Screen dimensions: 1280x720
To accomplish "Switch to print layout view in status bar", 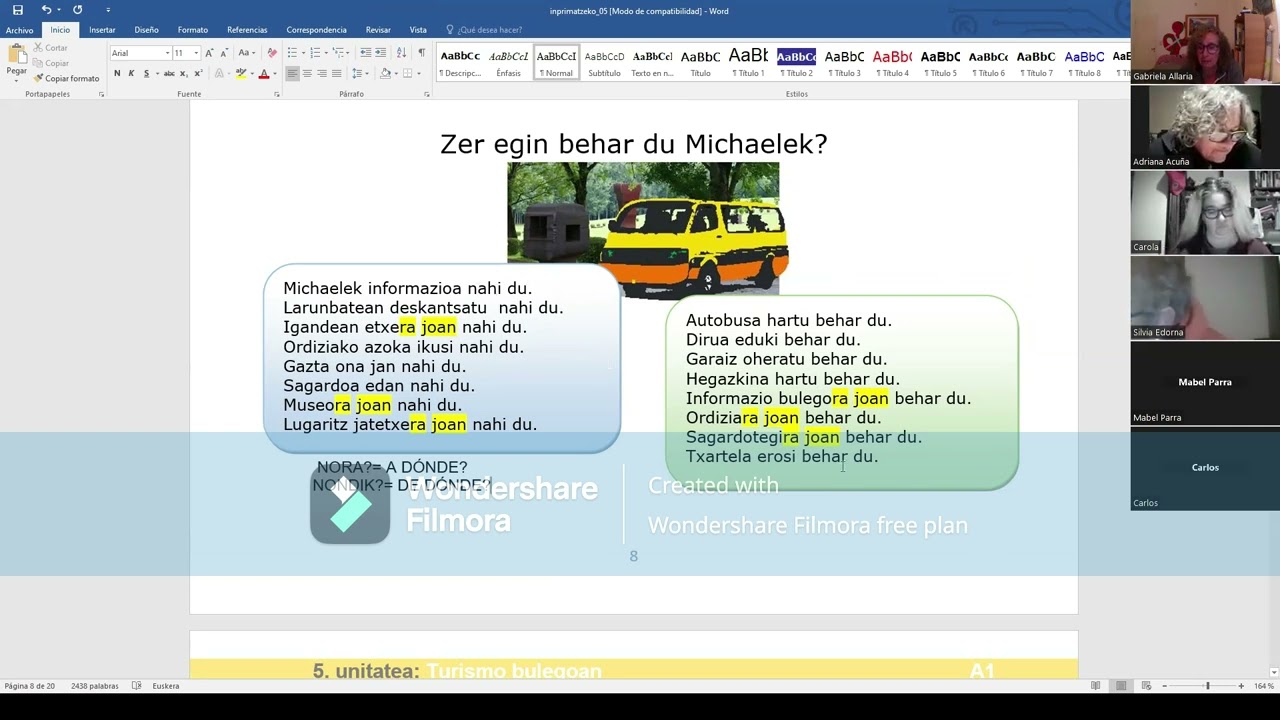I will pyautogui.click(x=1121, y=686).
